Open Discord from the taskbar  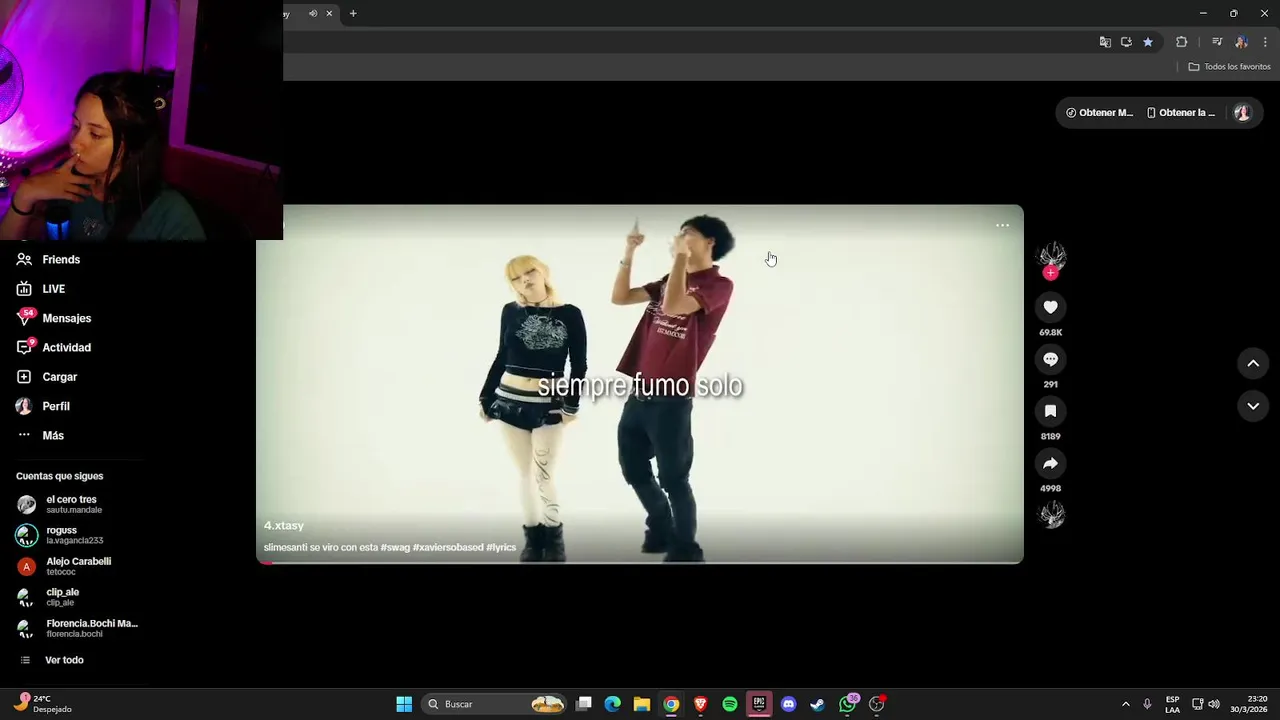[x=788, y=704]
